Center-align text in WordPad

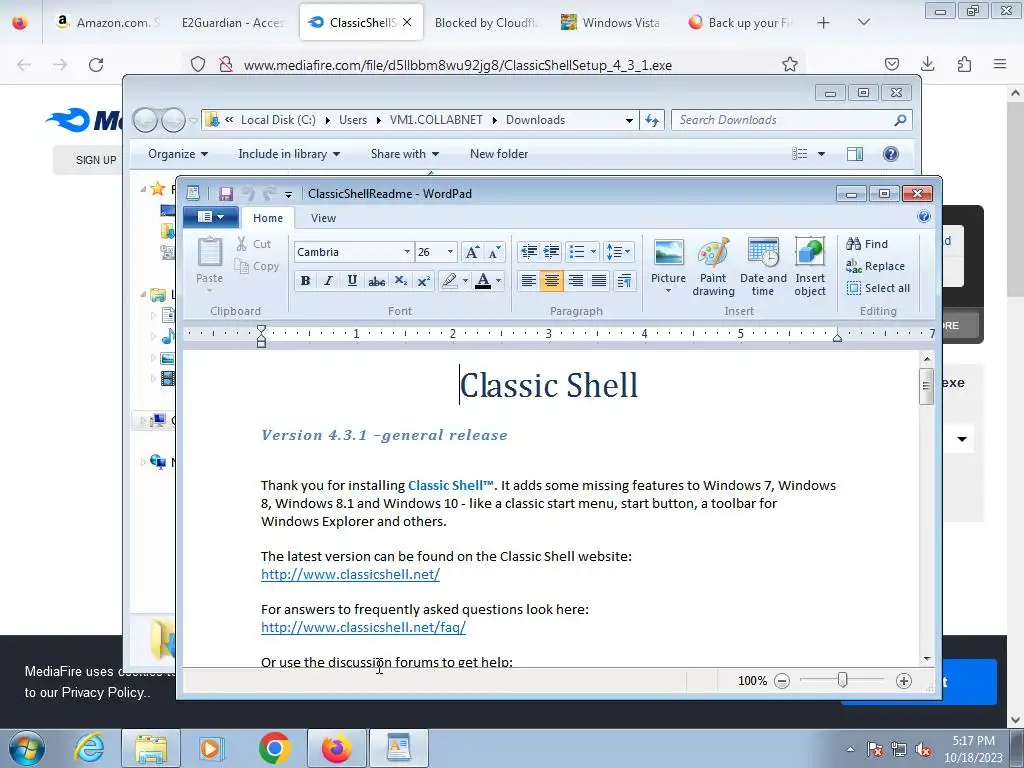pos(552,281)
